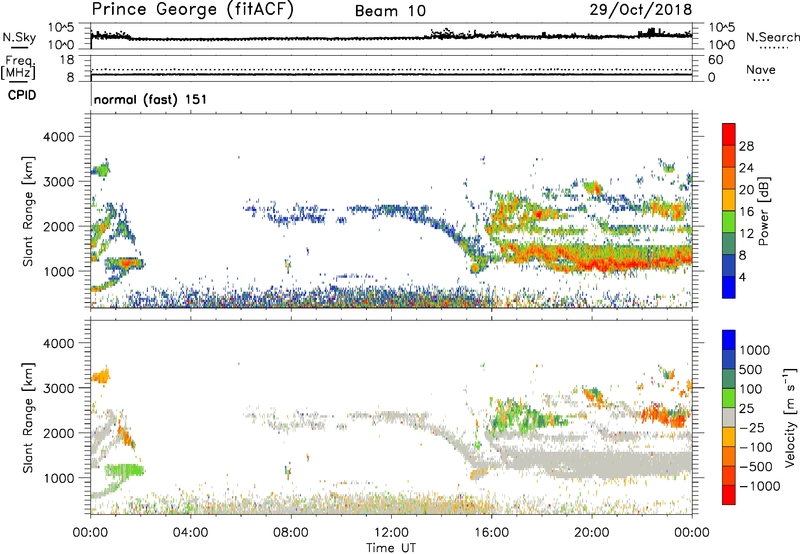
Task: Click the "60" tick on the Nave axis
Action: click(x=716, y=60)
